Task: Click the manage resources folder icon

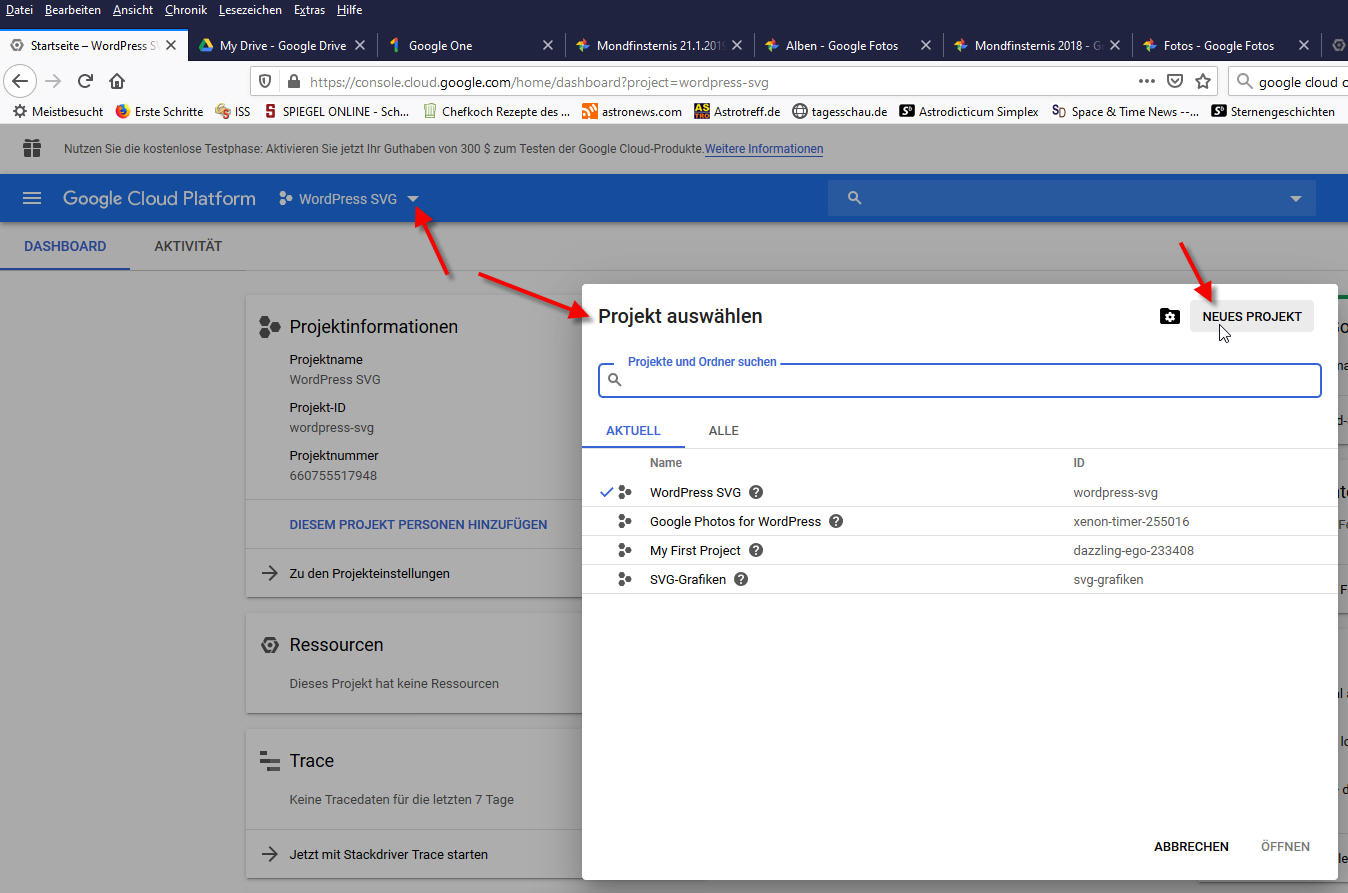Action: coord(1169,316)
